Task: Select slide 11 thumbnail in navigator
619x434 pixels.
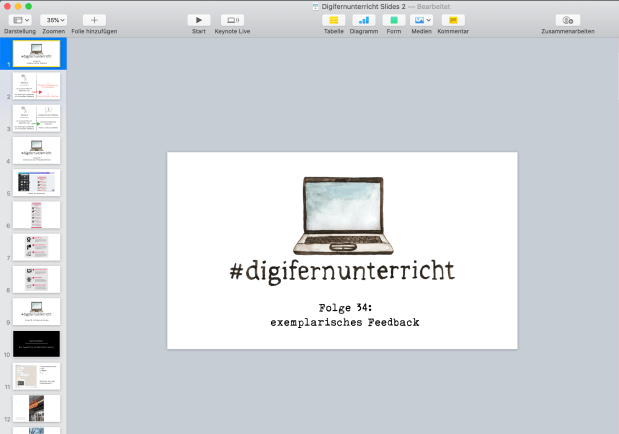Action: (36, 376)
